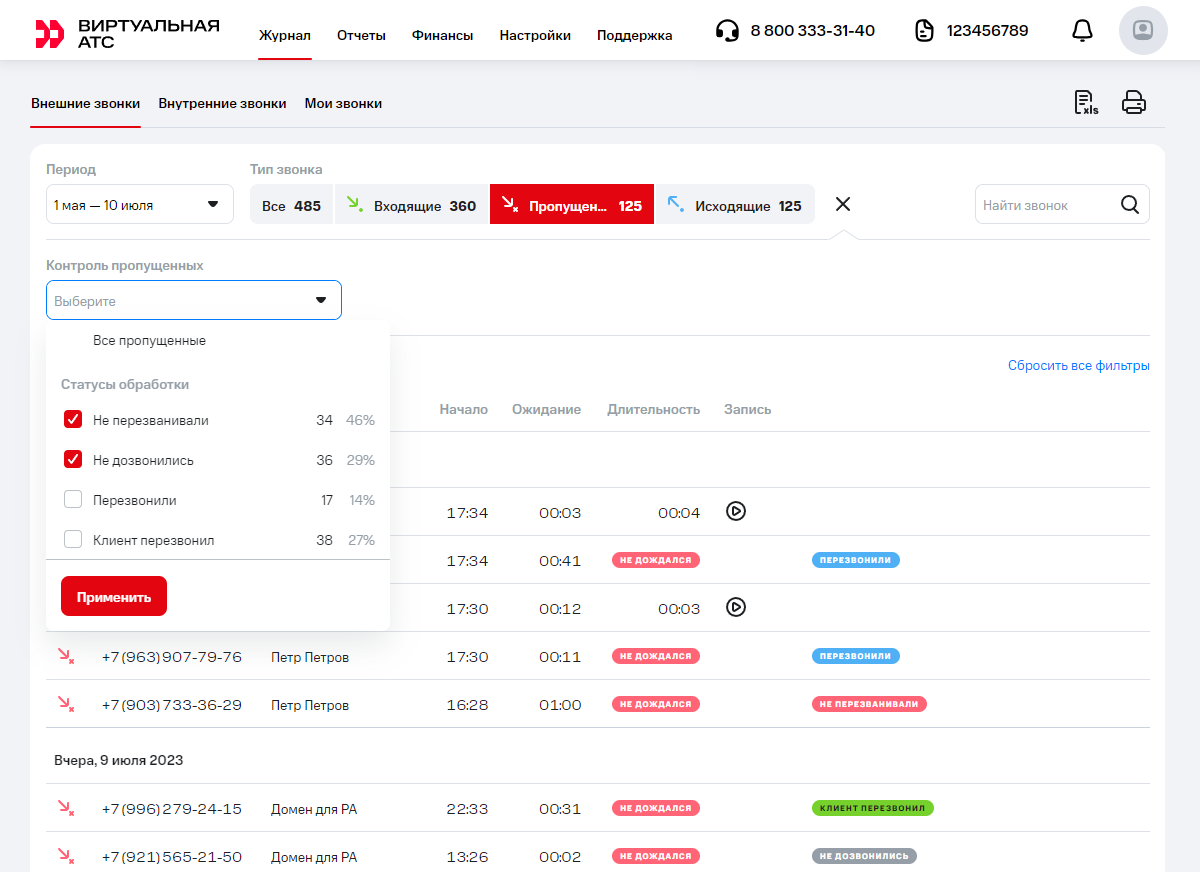Screen dimensions: 1200x872
Task: Click the 'Найти звонок' search field
Action: click(x=1045, y=205)
